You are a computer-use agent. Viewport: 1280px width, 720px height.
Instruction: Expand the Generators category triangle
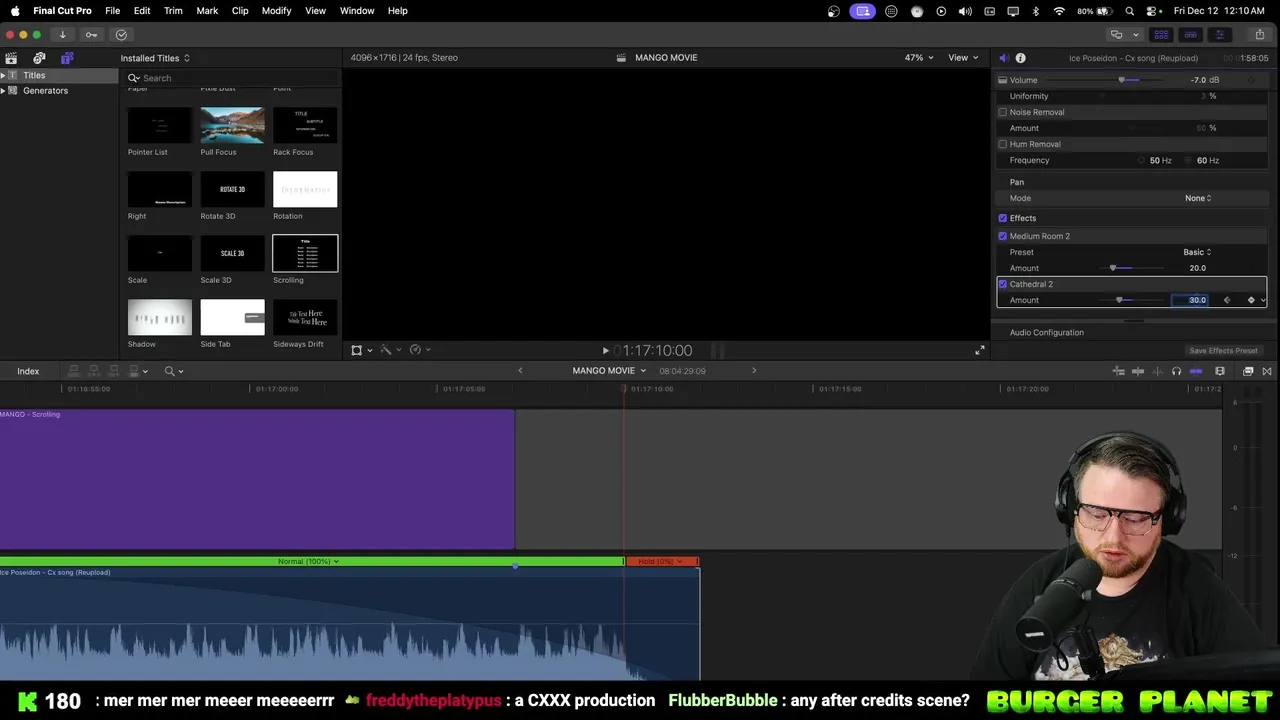pos(3,90)
